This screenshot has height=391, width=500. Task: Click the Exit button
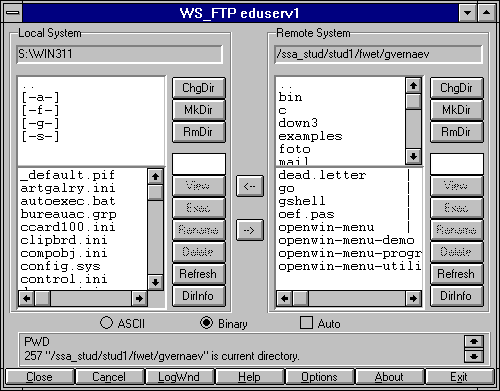click(460, 377)
